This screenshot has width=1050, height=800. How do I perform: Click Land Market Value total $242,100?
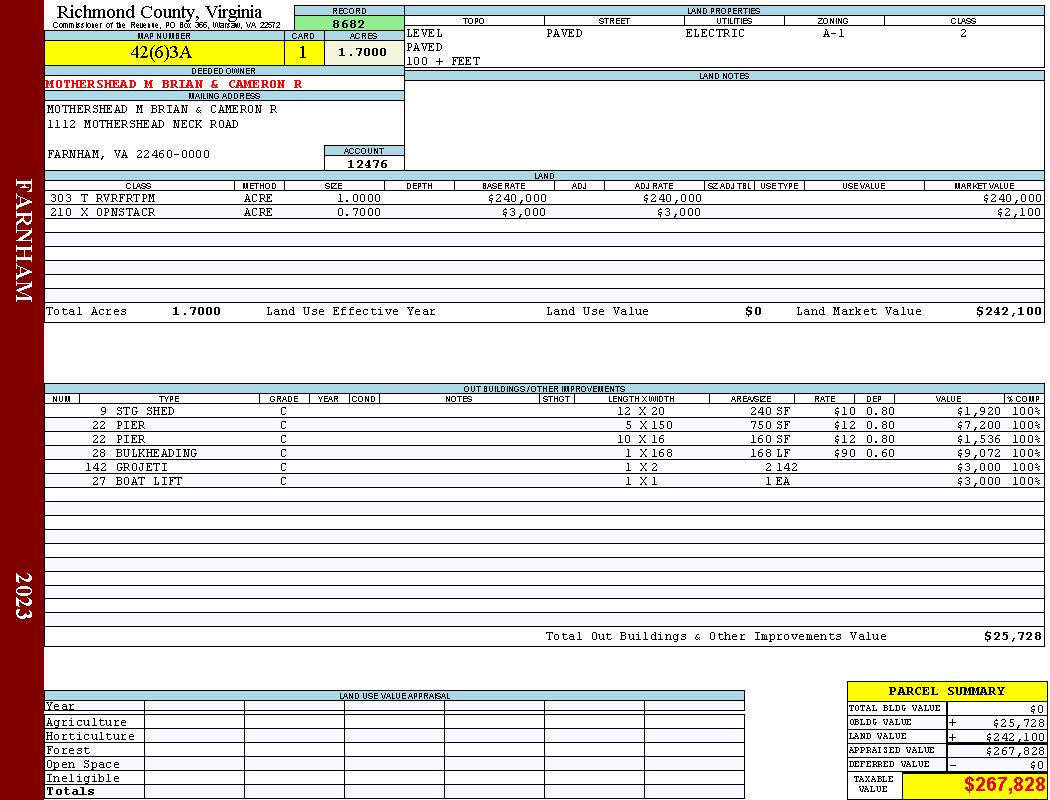1008,311
